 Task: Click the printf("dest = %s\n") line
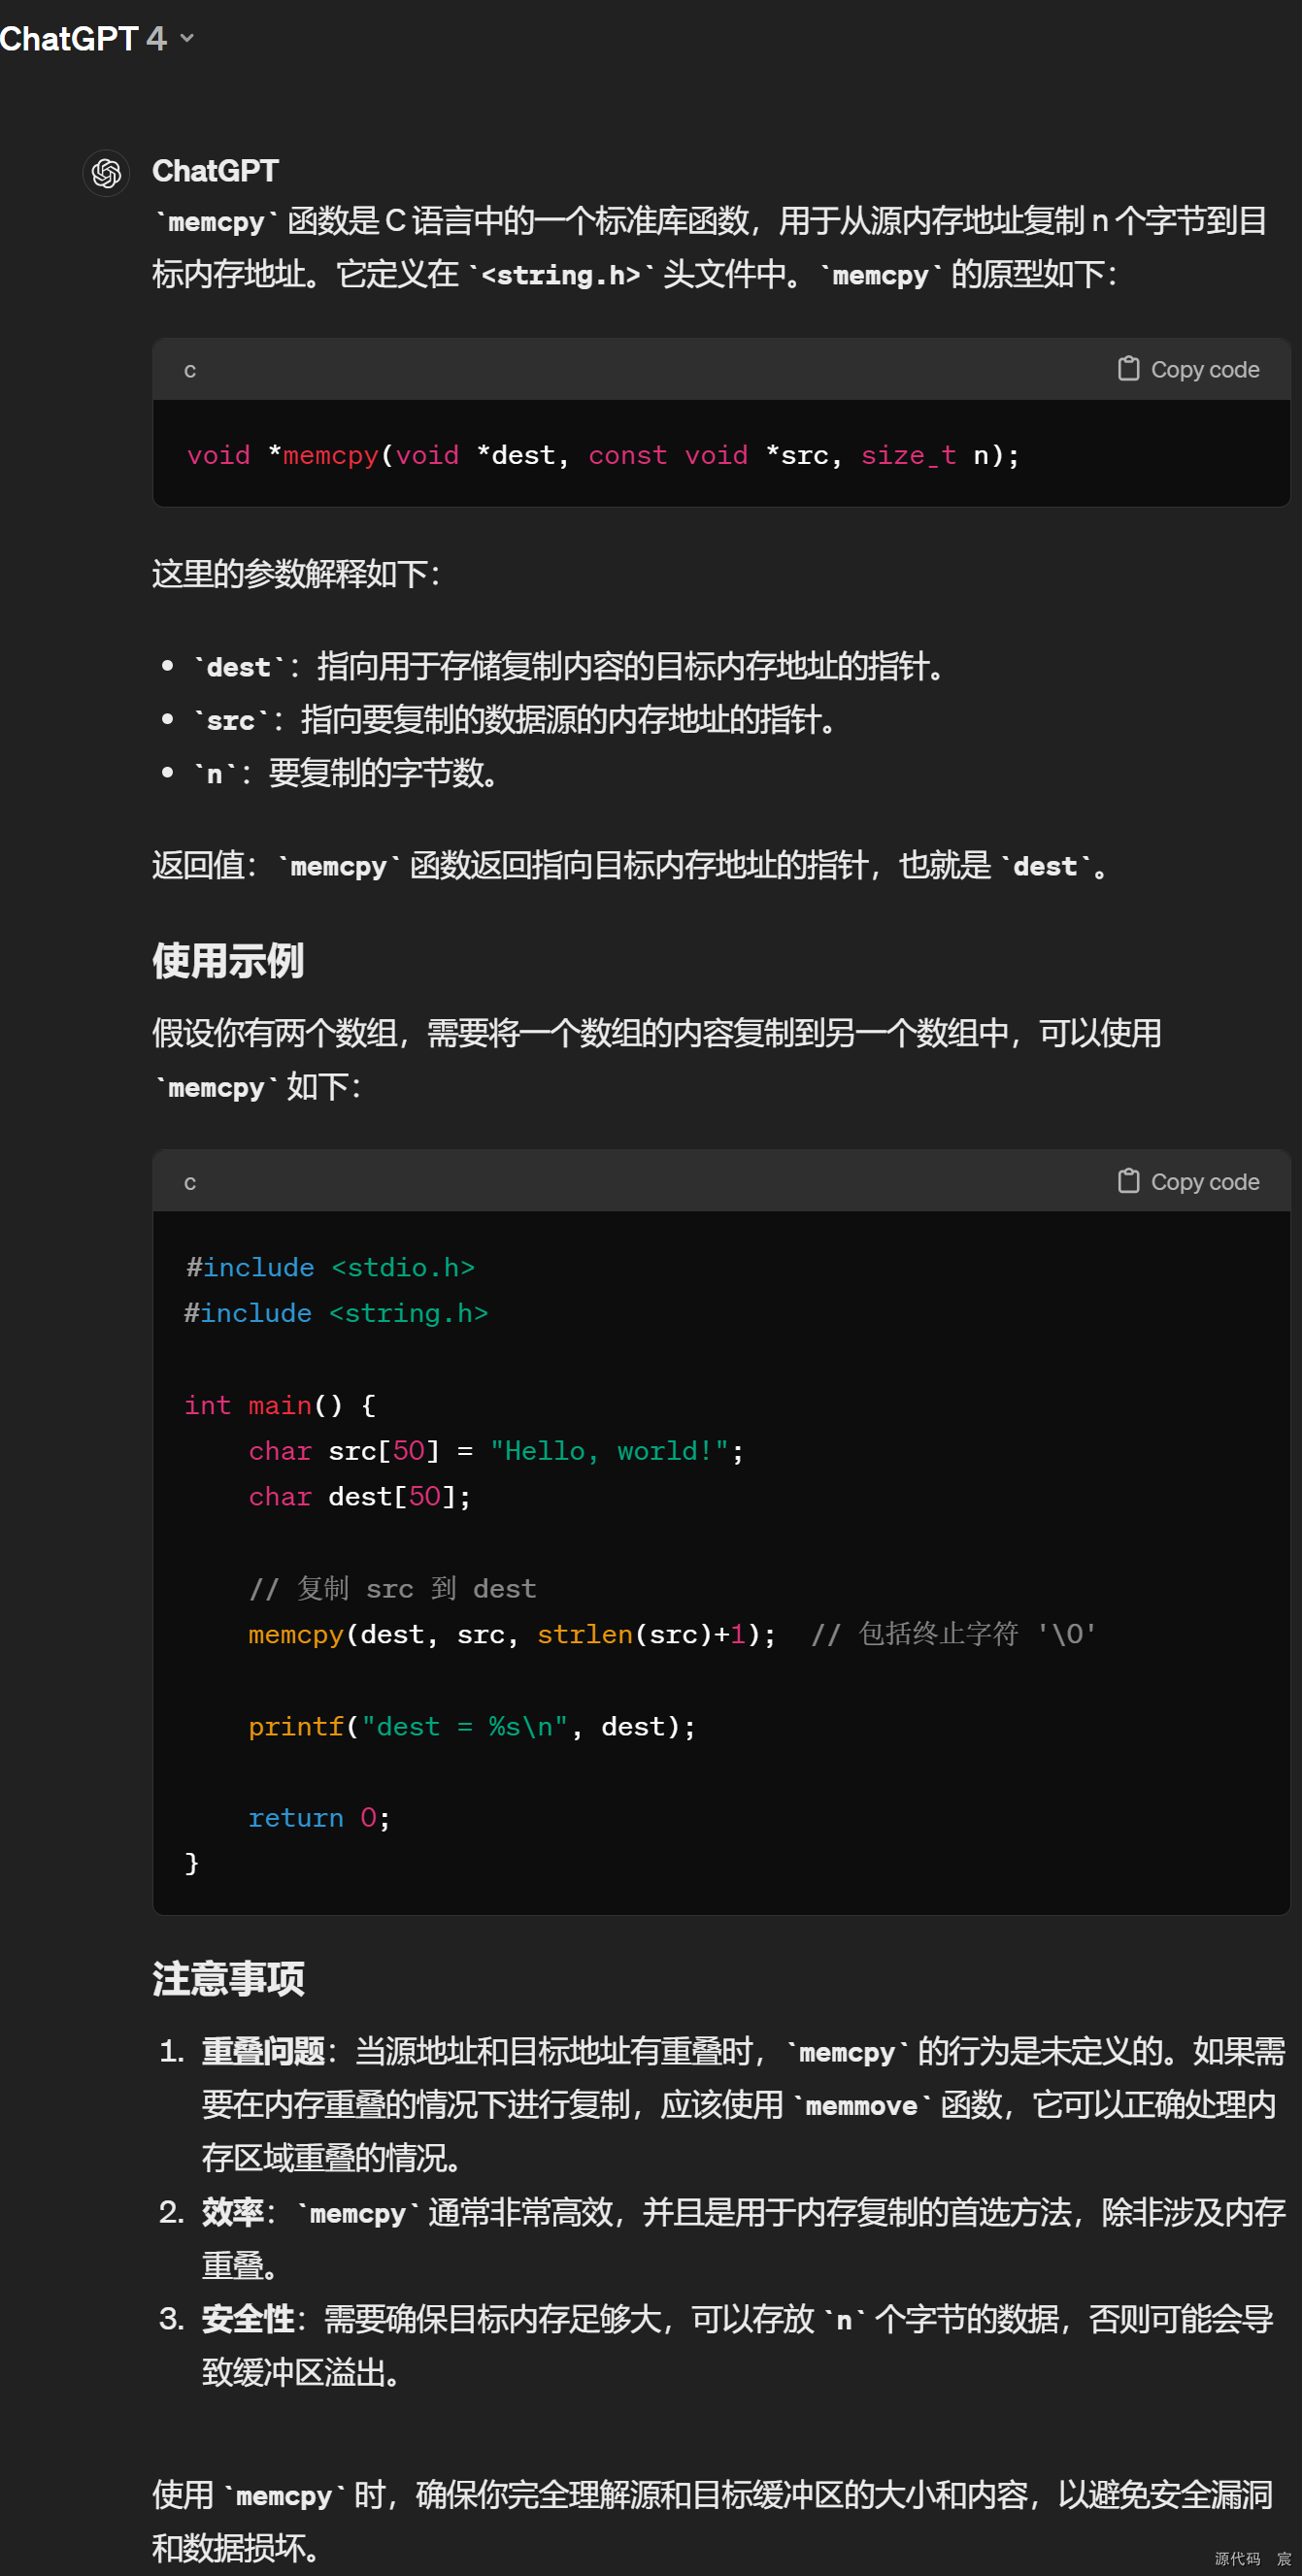click(x=472, y=1727)
